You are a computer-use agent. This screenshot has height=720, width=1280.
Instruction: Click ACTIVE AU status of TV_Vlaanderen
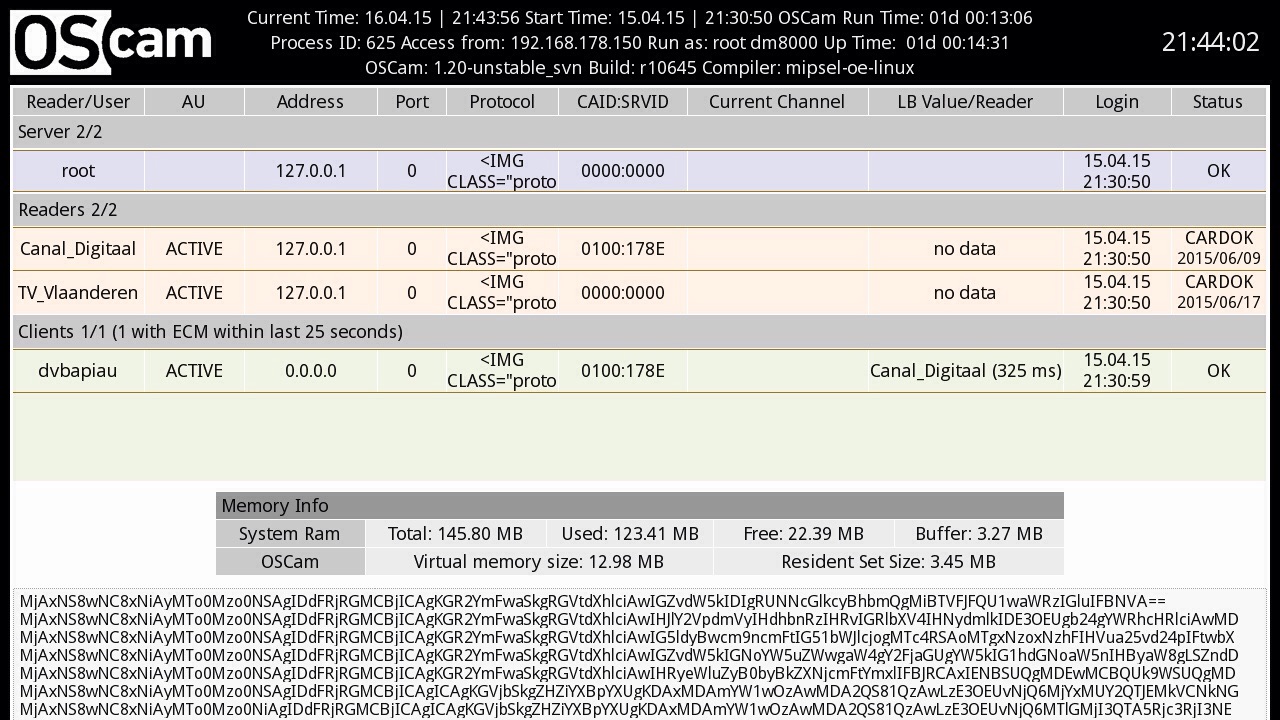click(194, 293)
